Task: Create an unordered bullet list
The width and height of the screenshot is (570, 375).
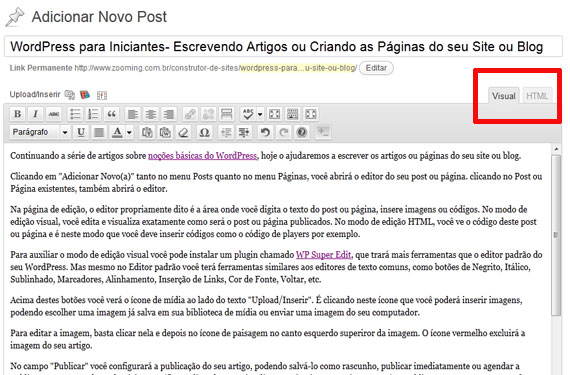Action: click(75, 114)
